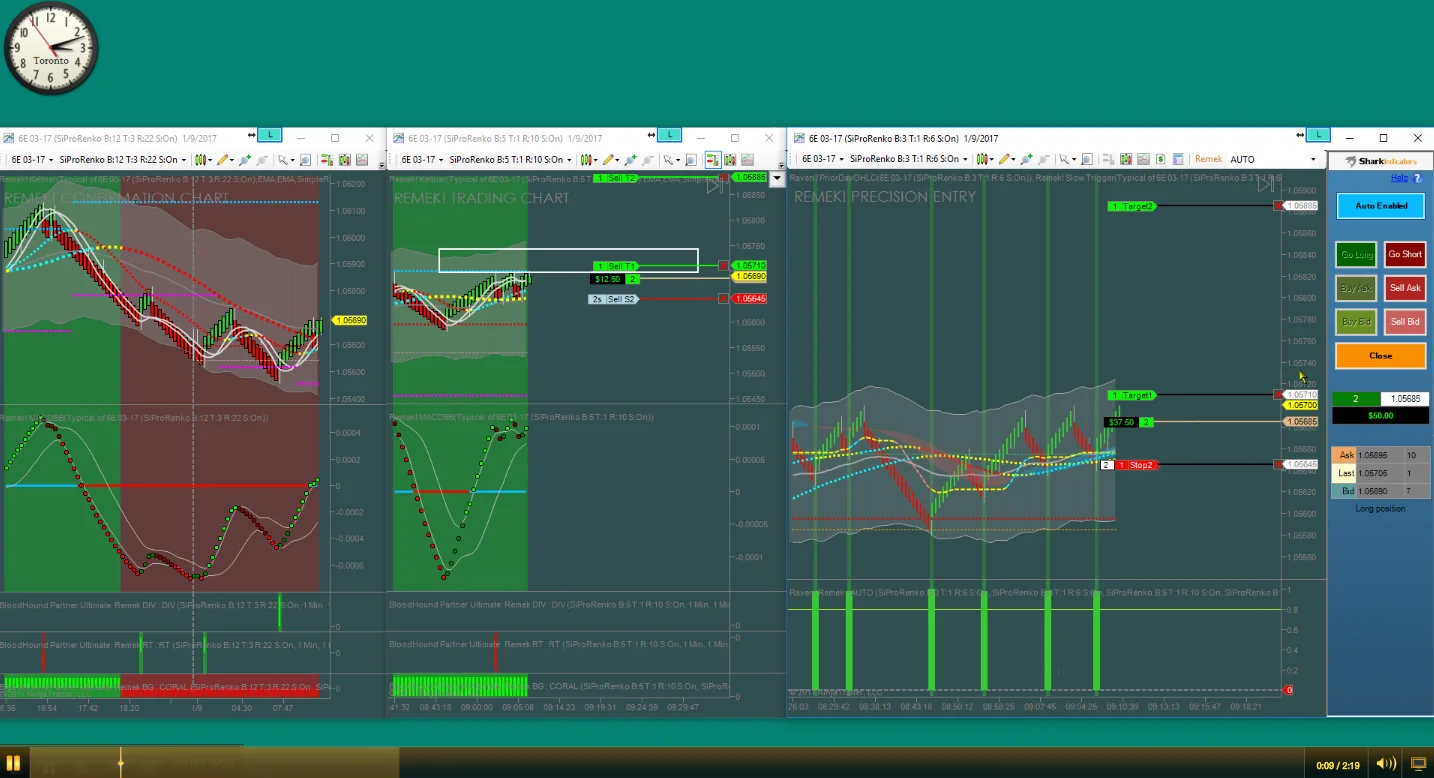This screenshot has height=778, width=1434.
Task: Open the 6E 03-17 instrument dropdown in left chart
Action: (33, 159)
